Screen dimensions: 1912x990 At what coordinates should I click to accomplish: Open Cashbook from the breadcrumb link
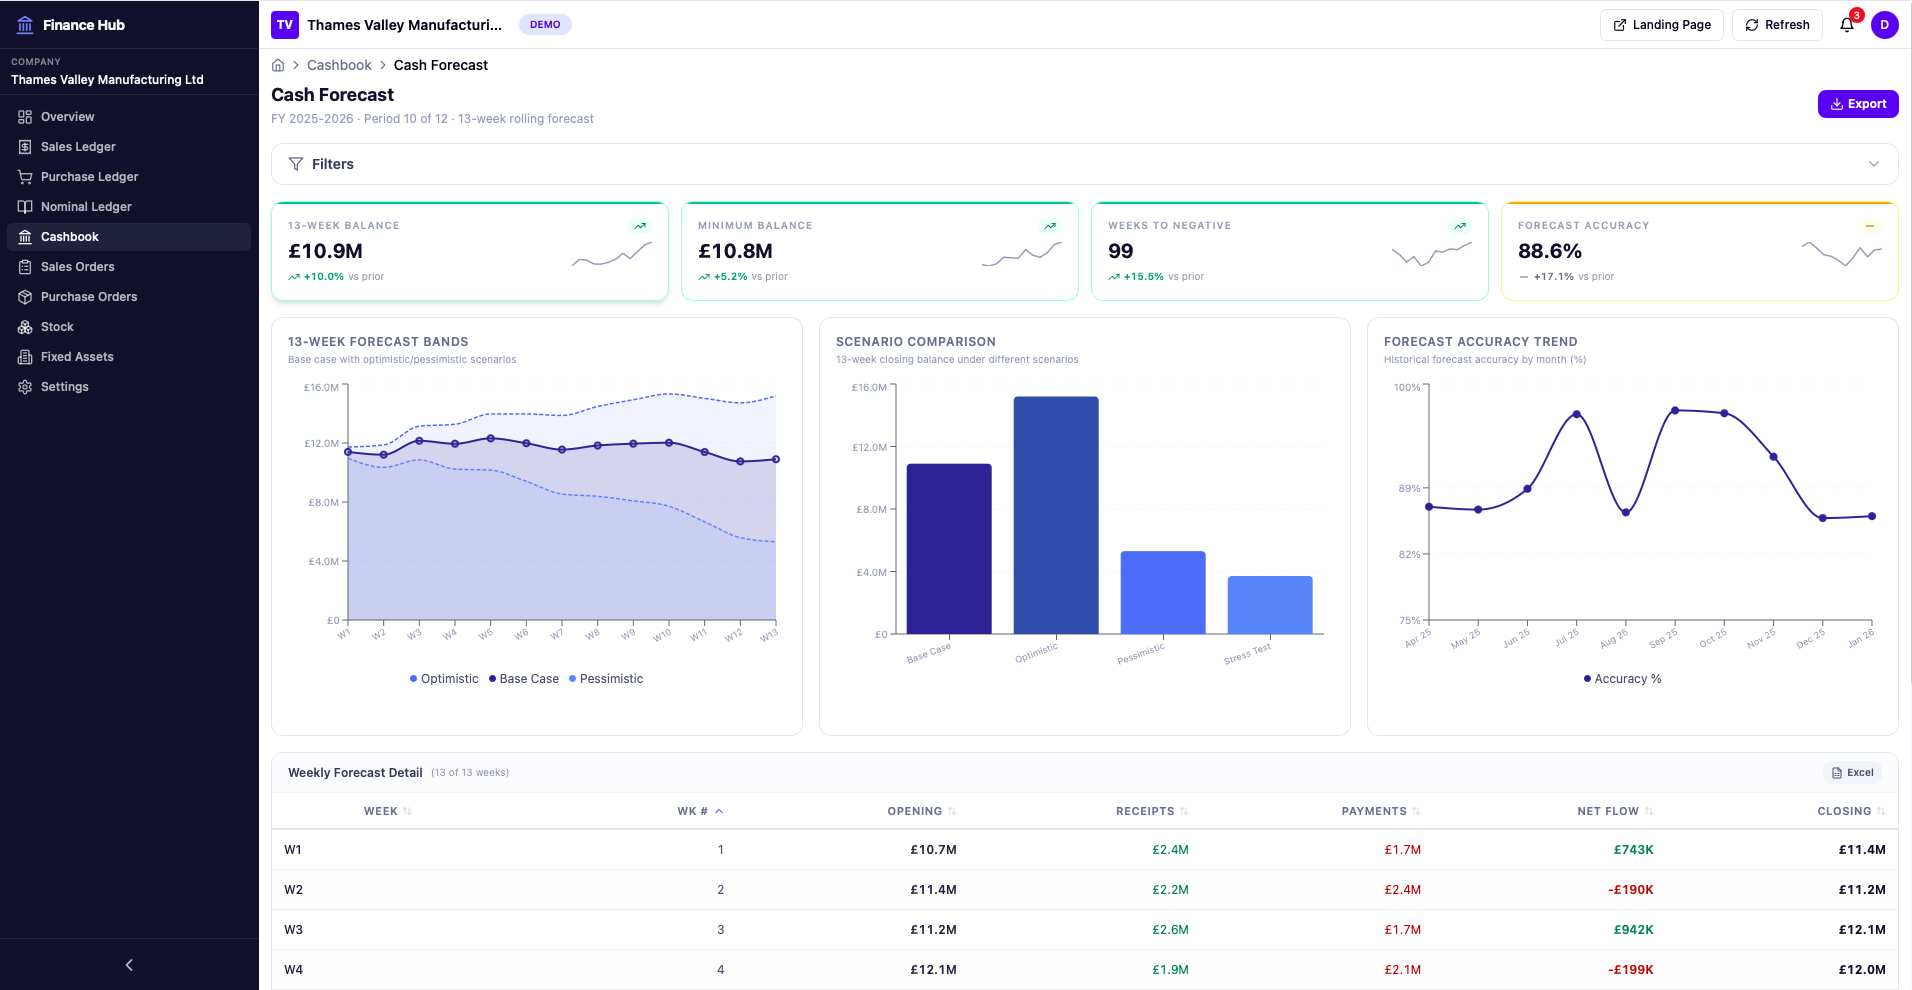[339, 64]
